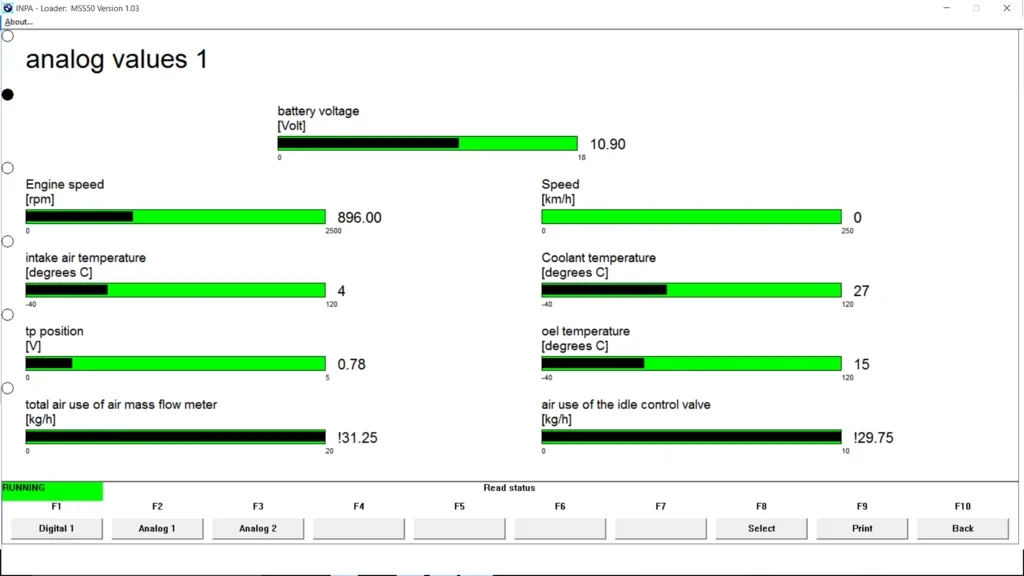Viewport: 1024px width, 576px height.
Task: Click the empty F6 function button
Action: [560, 528]
